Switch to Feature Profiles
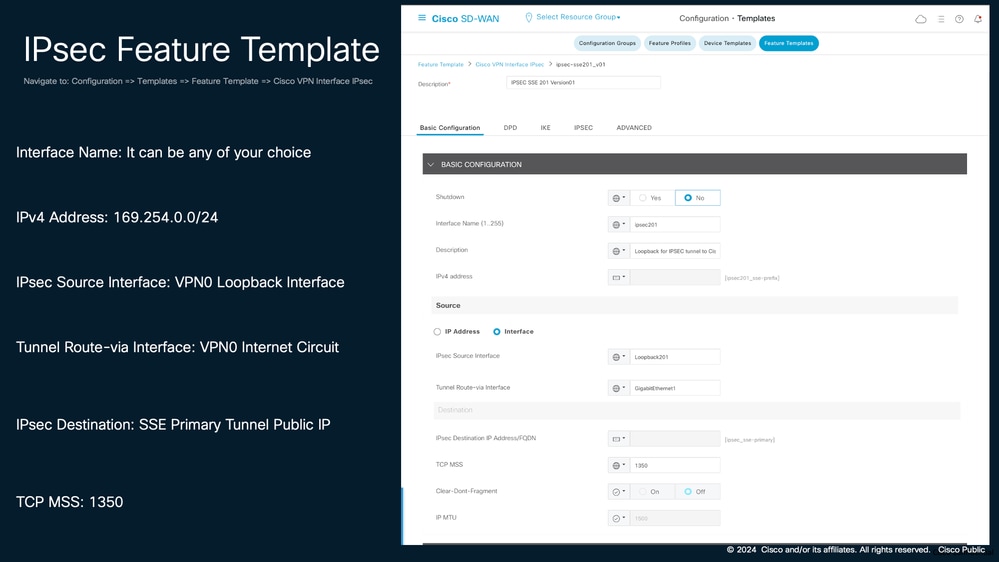The width and height of the screenshot is (999, 562). pyautogui.click(x=670, y=43)
